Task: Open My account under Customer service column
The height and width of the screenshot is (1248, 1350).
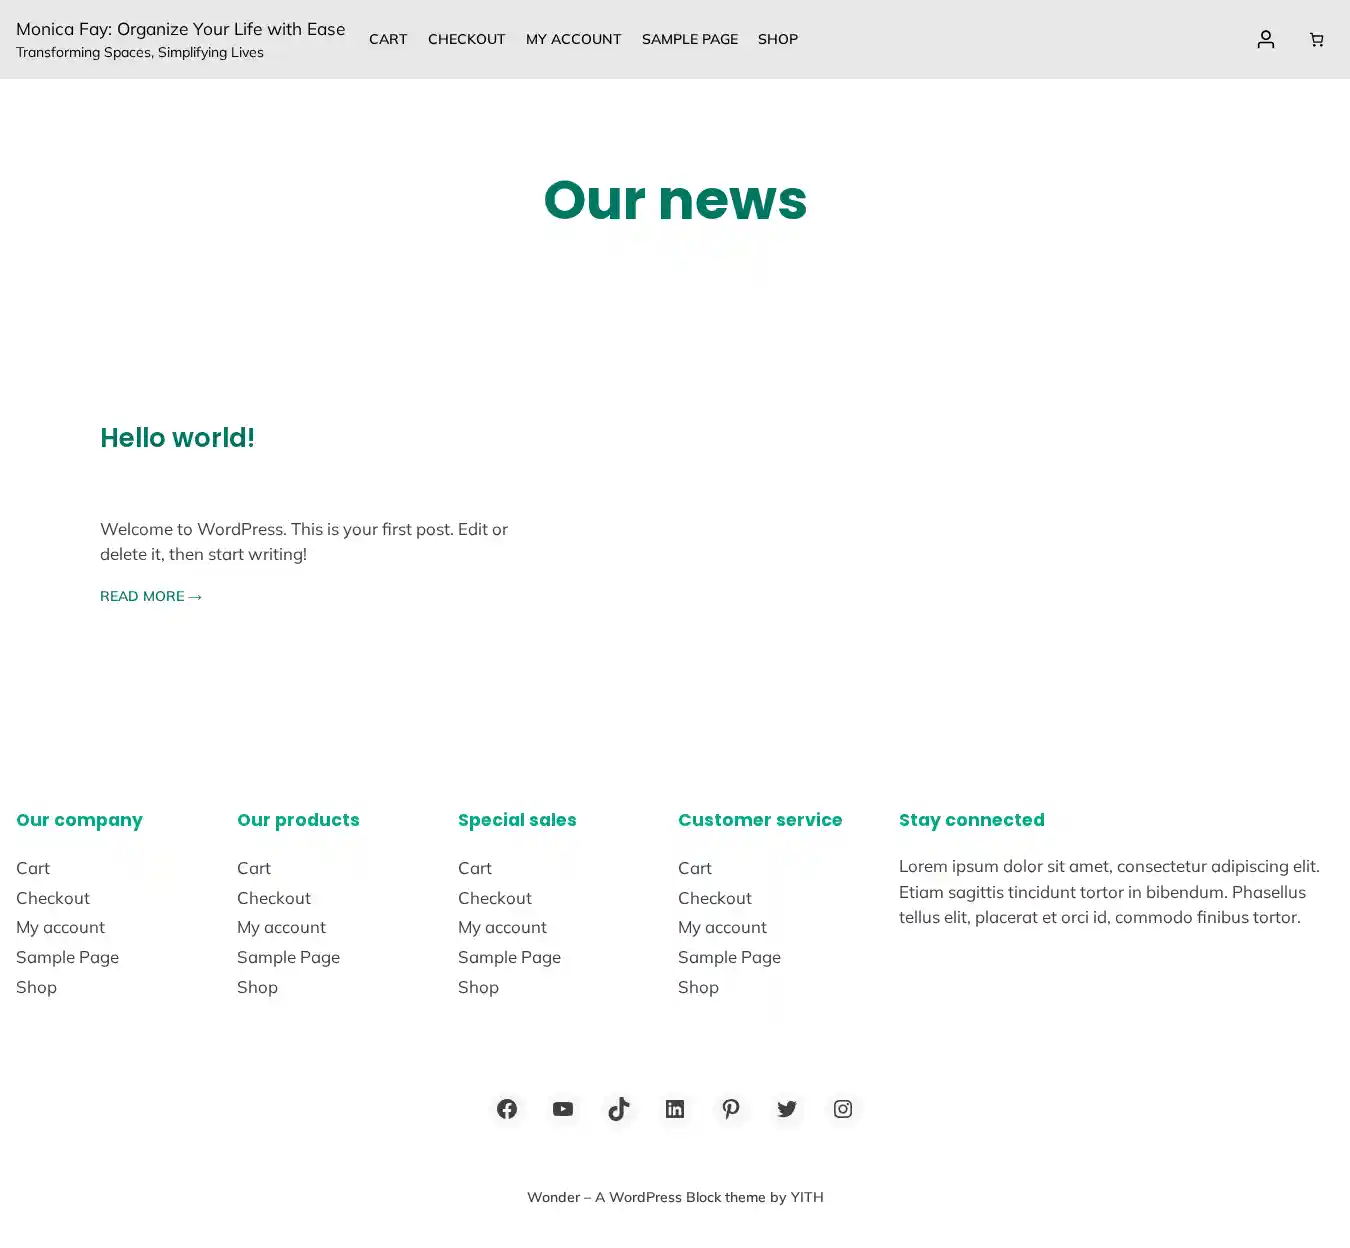Action: [722, 927]
